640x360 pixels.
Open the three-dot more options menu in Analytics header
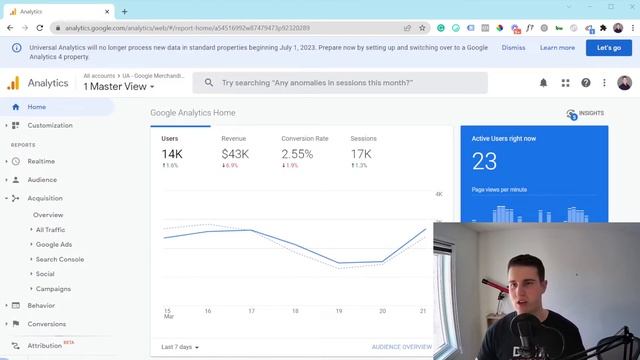pyautogui.click(x=604, y=83)
